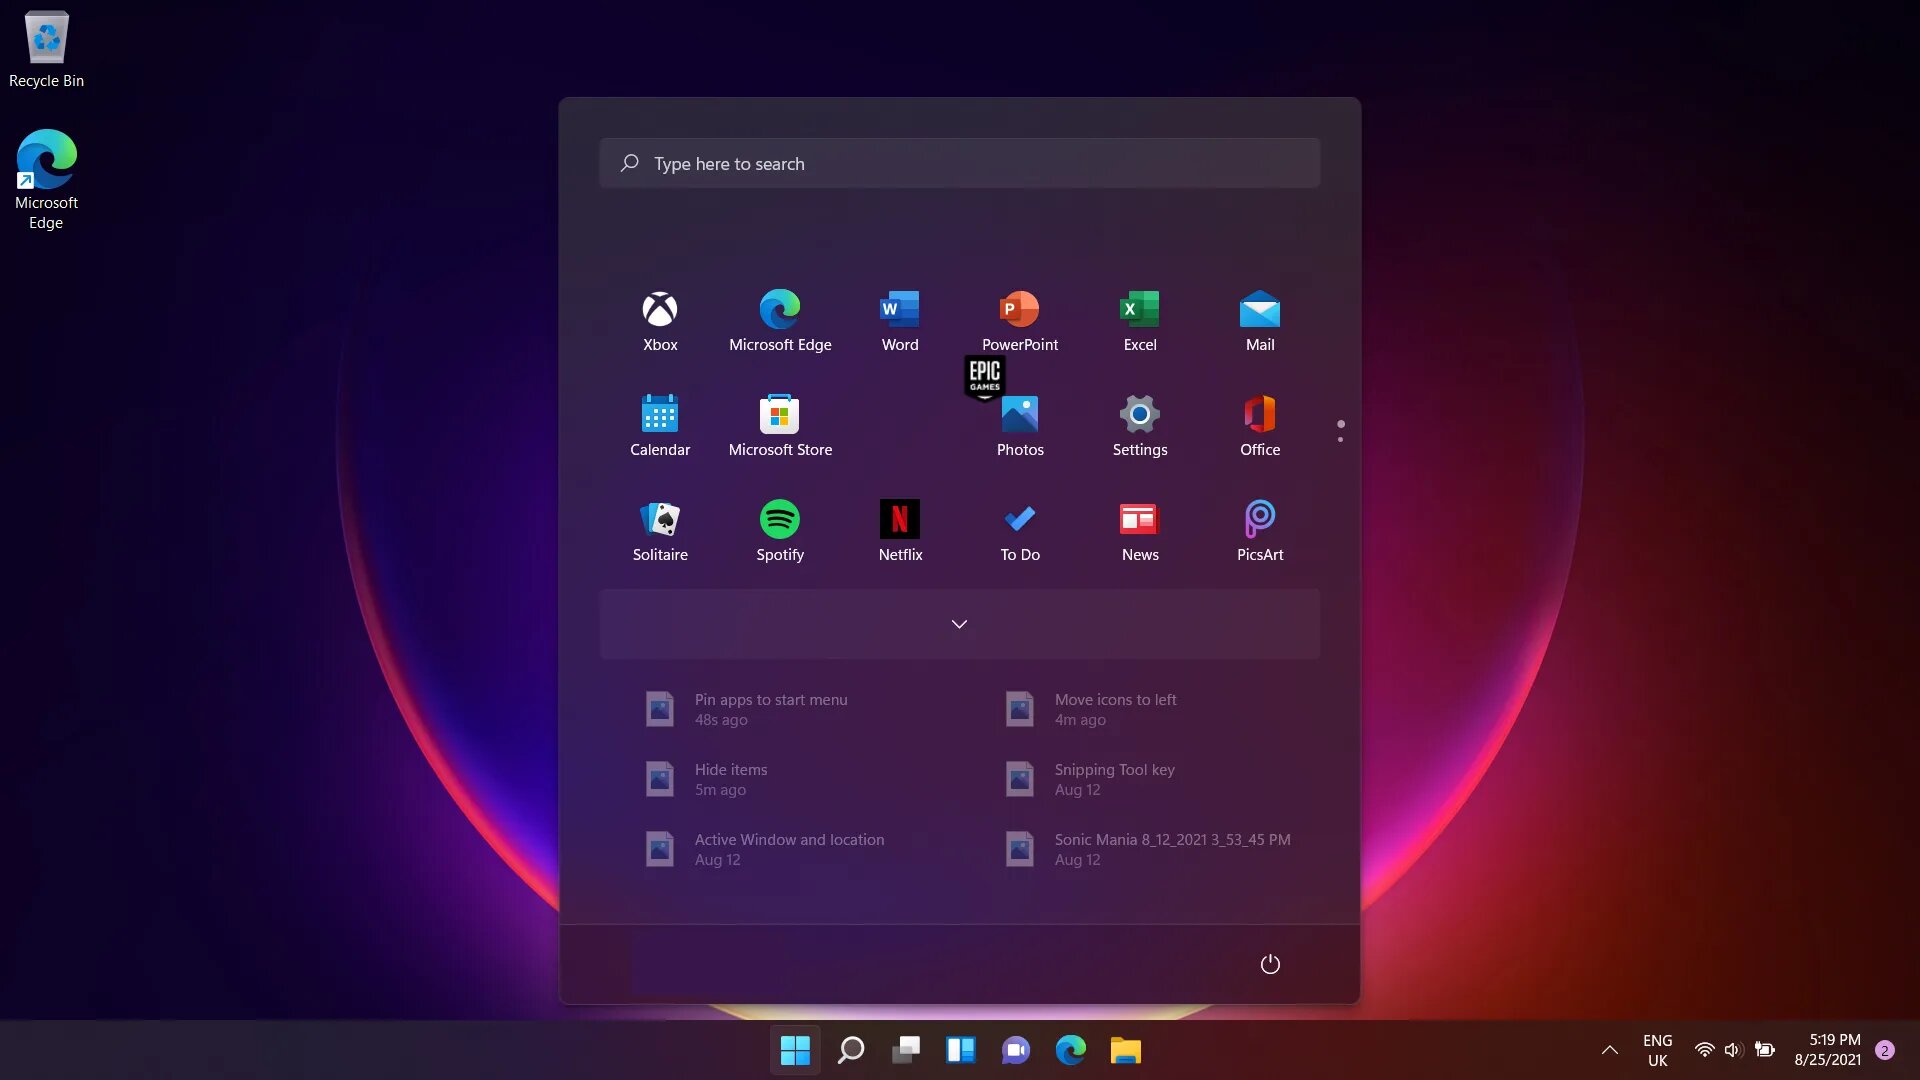Viewport: 1920px width, 1080px height.
Task: Click the power button in Start menu
Action: click(x=1270, y=964)
